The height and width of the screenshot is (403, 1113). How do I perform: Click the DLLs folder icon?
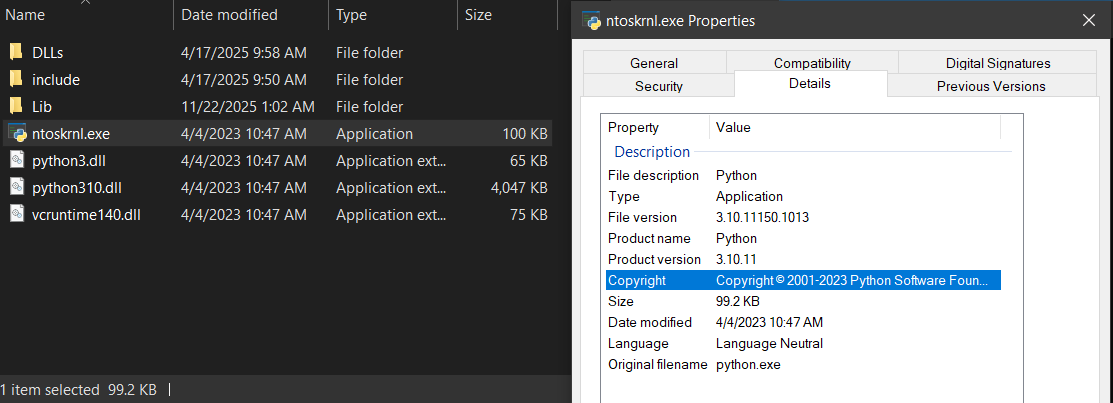pyautogui.click(x=17, y=53)
